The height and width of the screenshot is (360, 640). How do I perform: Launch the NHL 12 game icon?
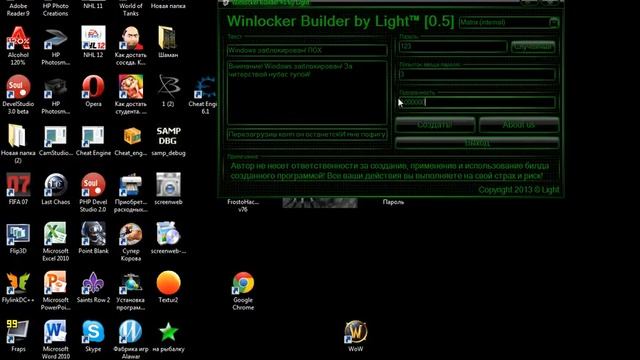coord(93,39)
